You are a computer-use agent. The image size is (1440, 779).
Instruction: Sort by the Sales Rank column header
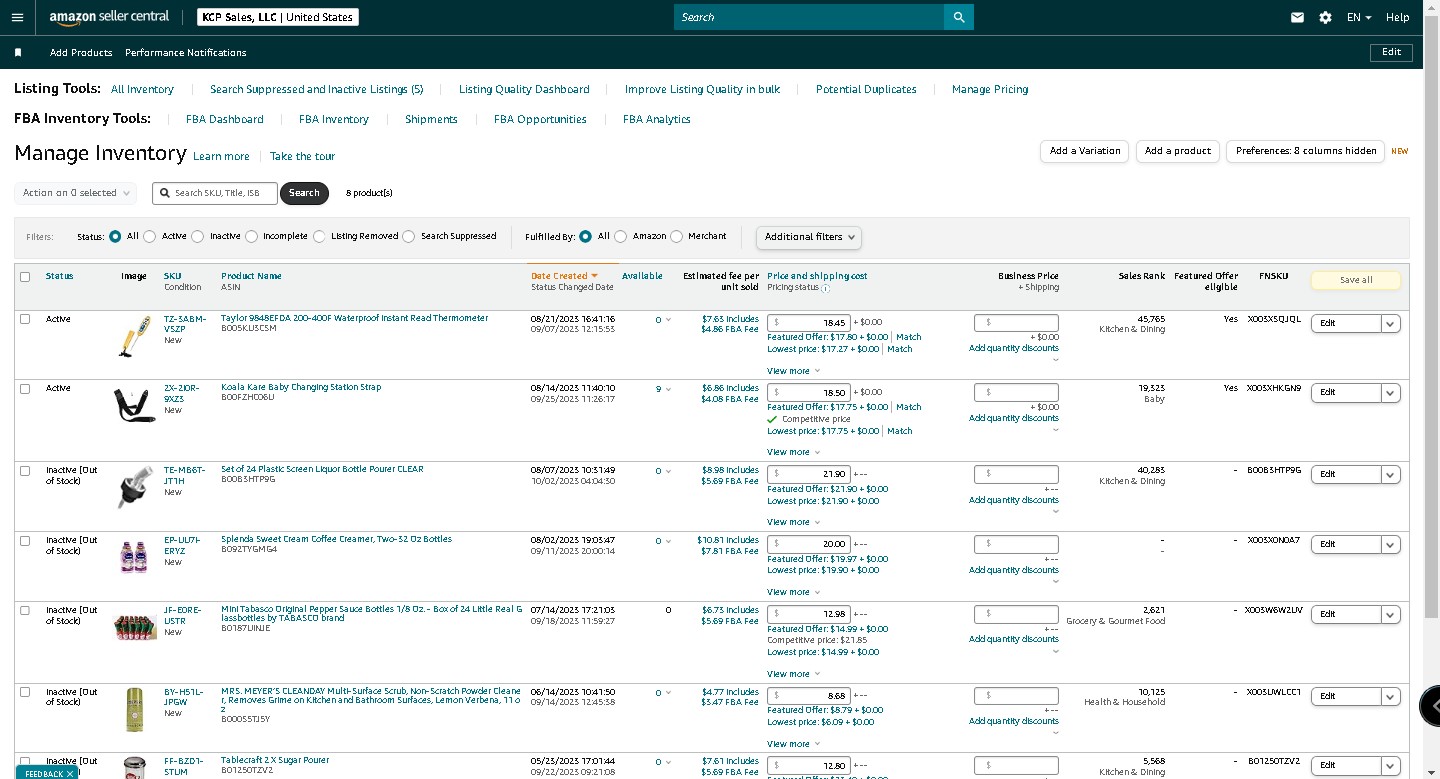[1141, 276]
